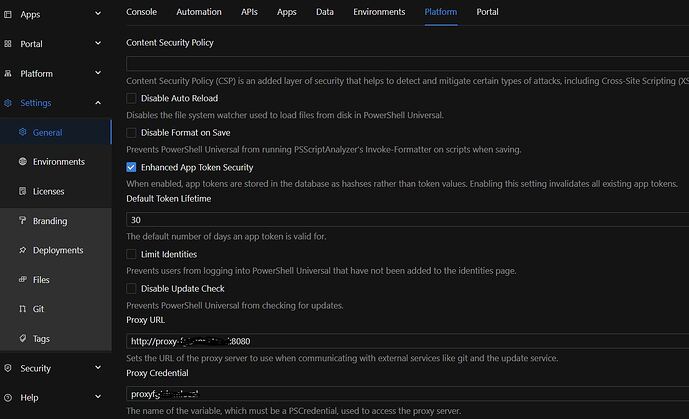Image resolution: width=689 pixels, height=419 pixels.
Task: Open the Portal tab
Action: click(487, 12)
